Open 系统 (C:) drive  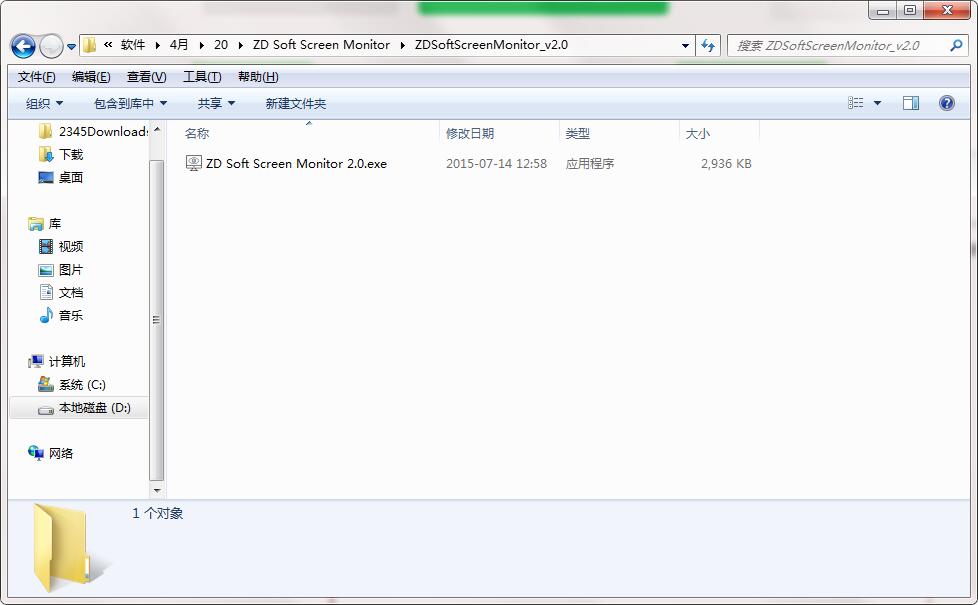point(72,384)
